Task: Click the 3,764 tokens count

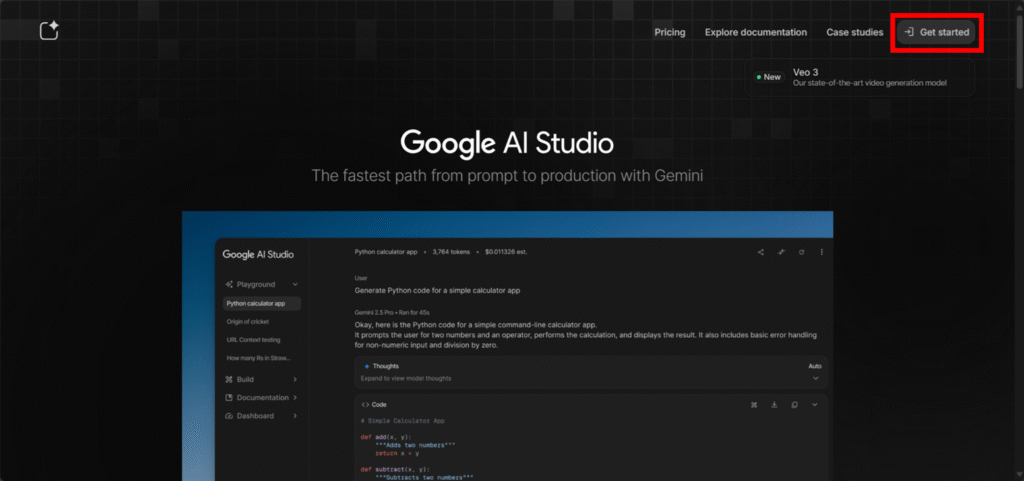Action: coord(451,252)
